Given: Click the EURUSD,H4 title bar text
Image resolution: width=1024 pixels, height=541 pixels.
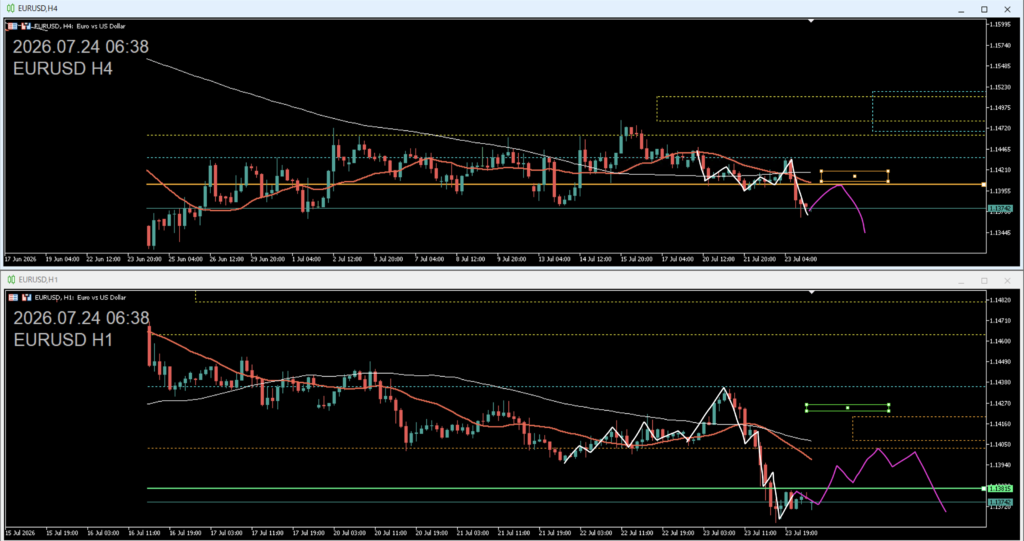Looking at the screenshot, I should 37,8.
